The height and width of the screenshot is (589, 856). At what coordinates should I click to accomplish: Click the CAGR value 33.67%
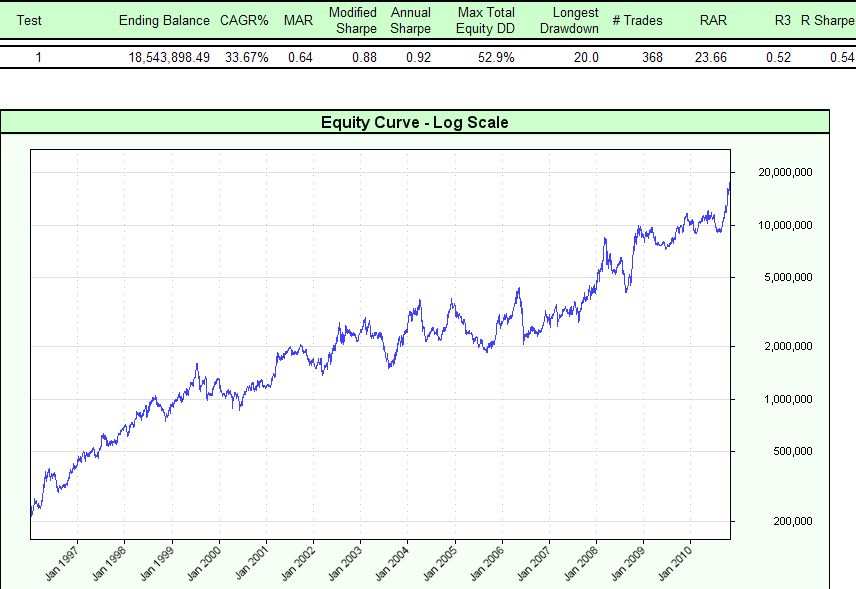247,57
